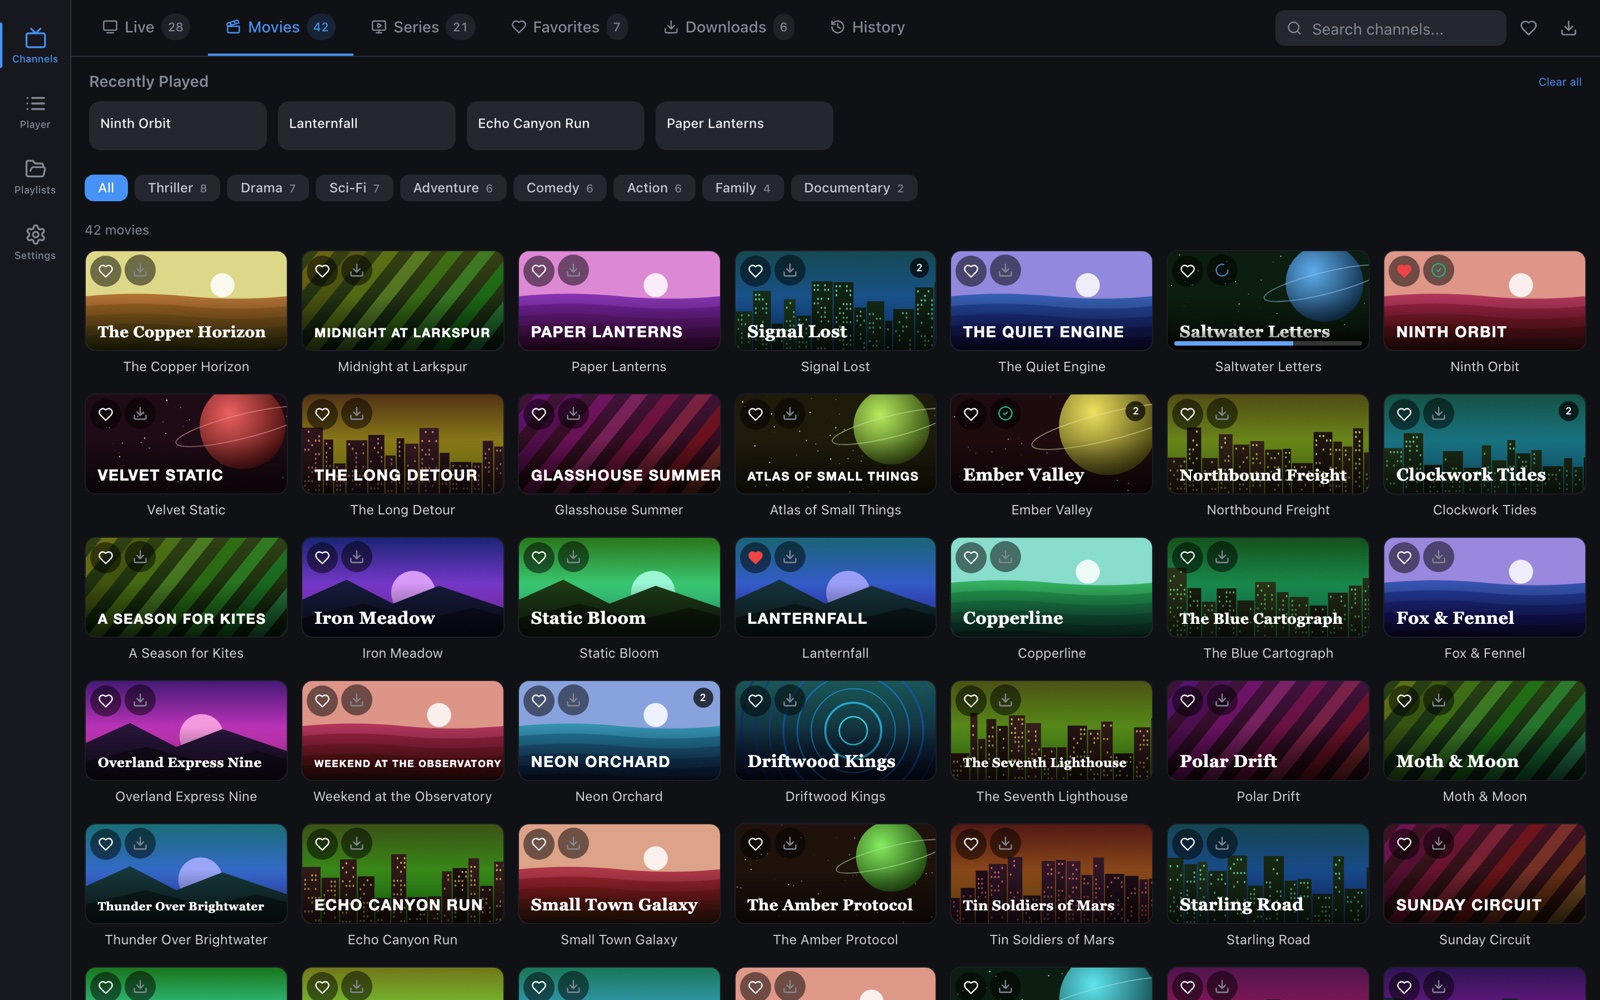The image size is (1600, 1000).
Task: Open the Neon Orchard thumbnail
Action: (x=619, y=730)
